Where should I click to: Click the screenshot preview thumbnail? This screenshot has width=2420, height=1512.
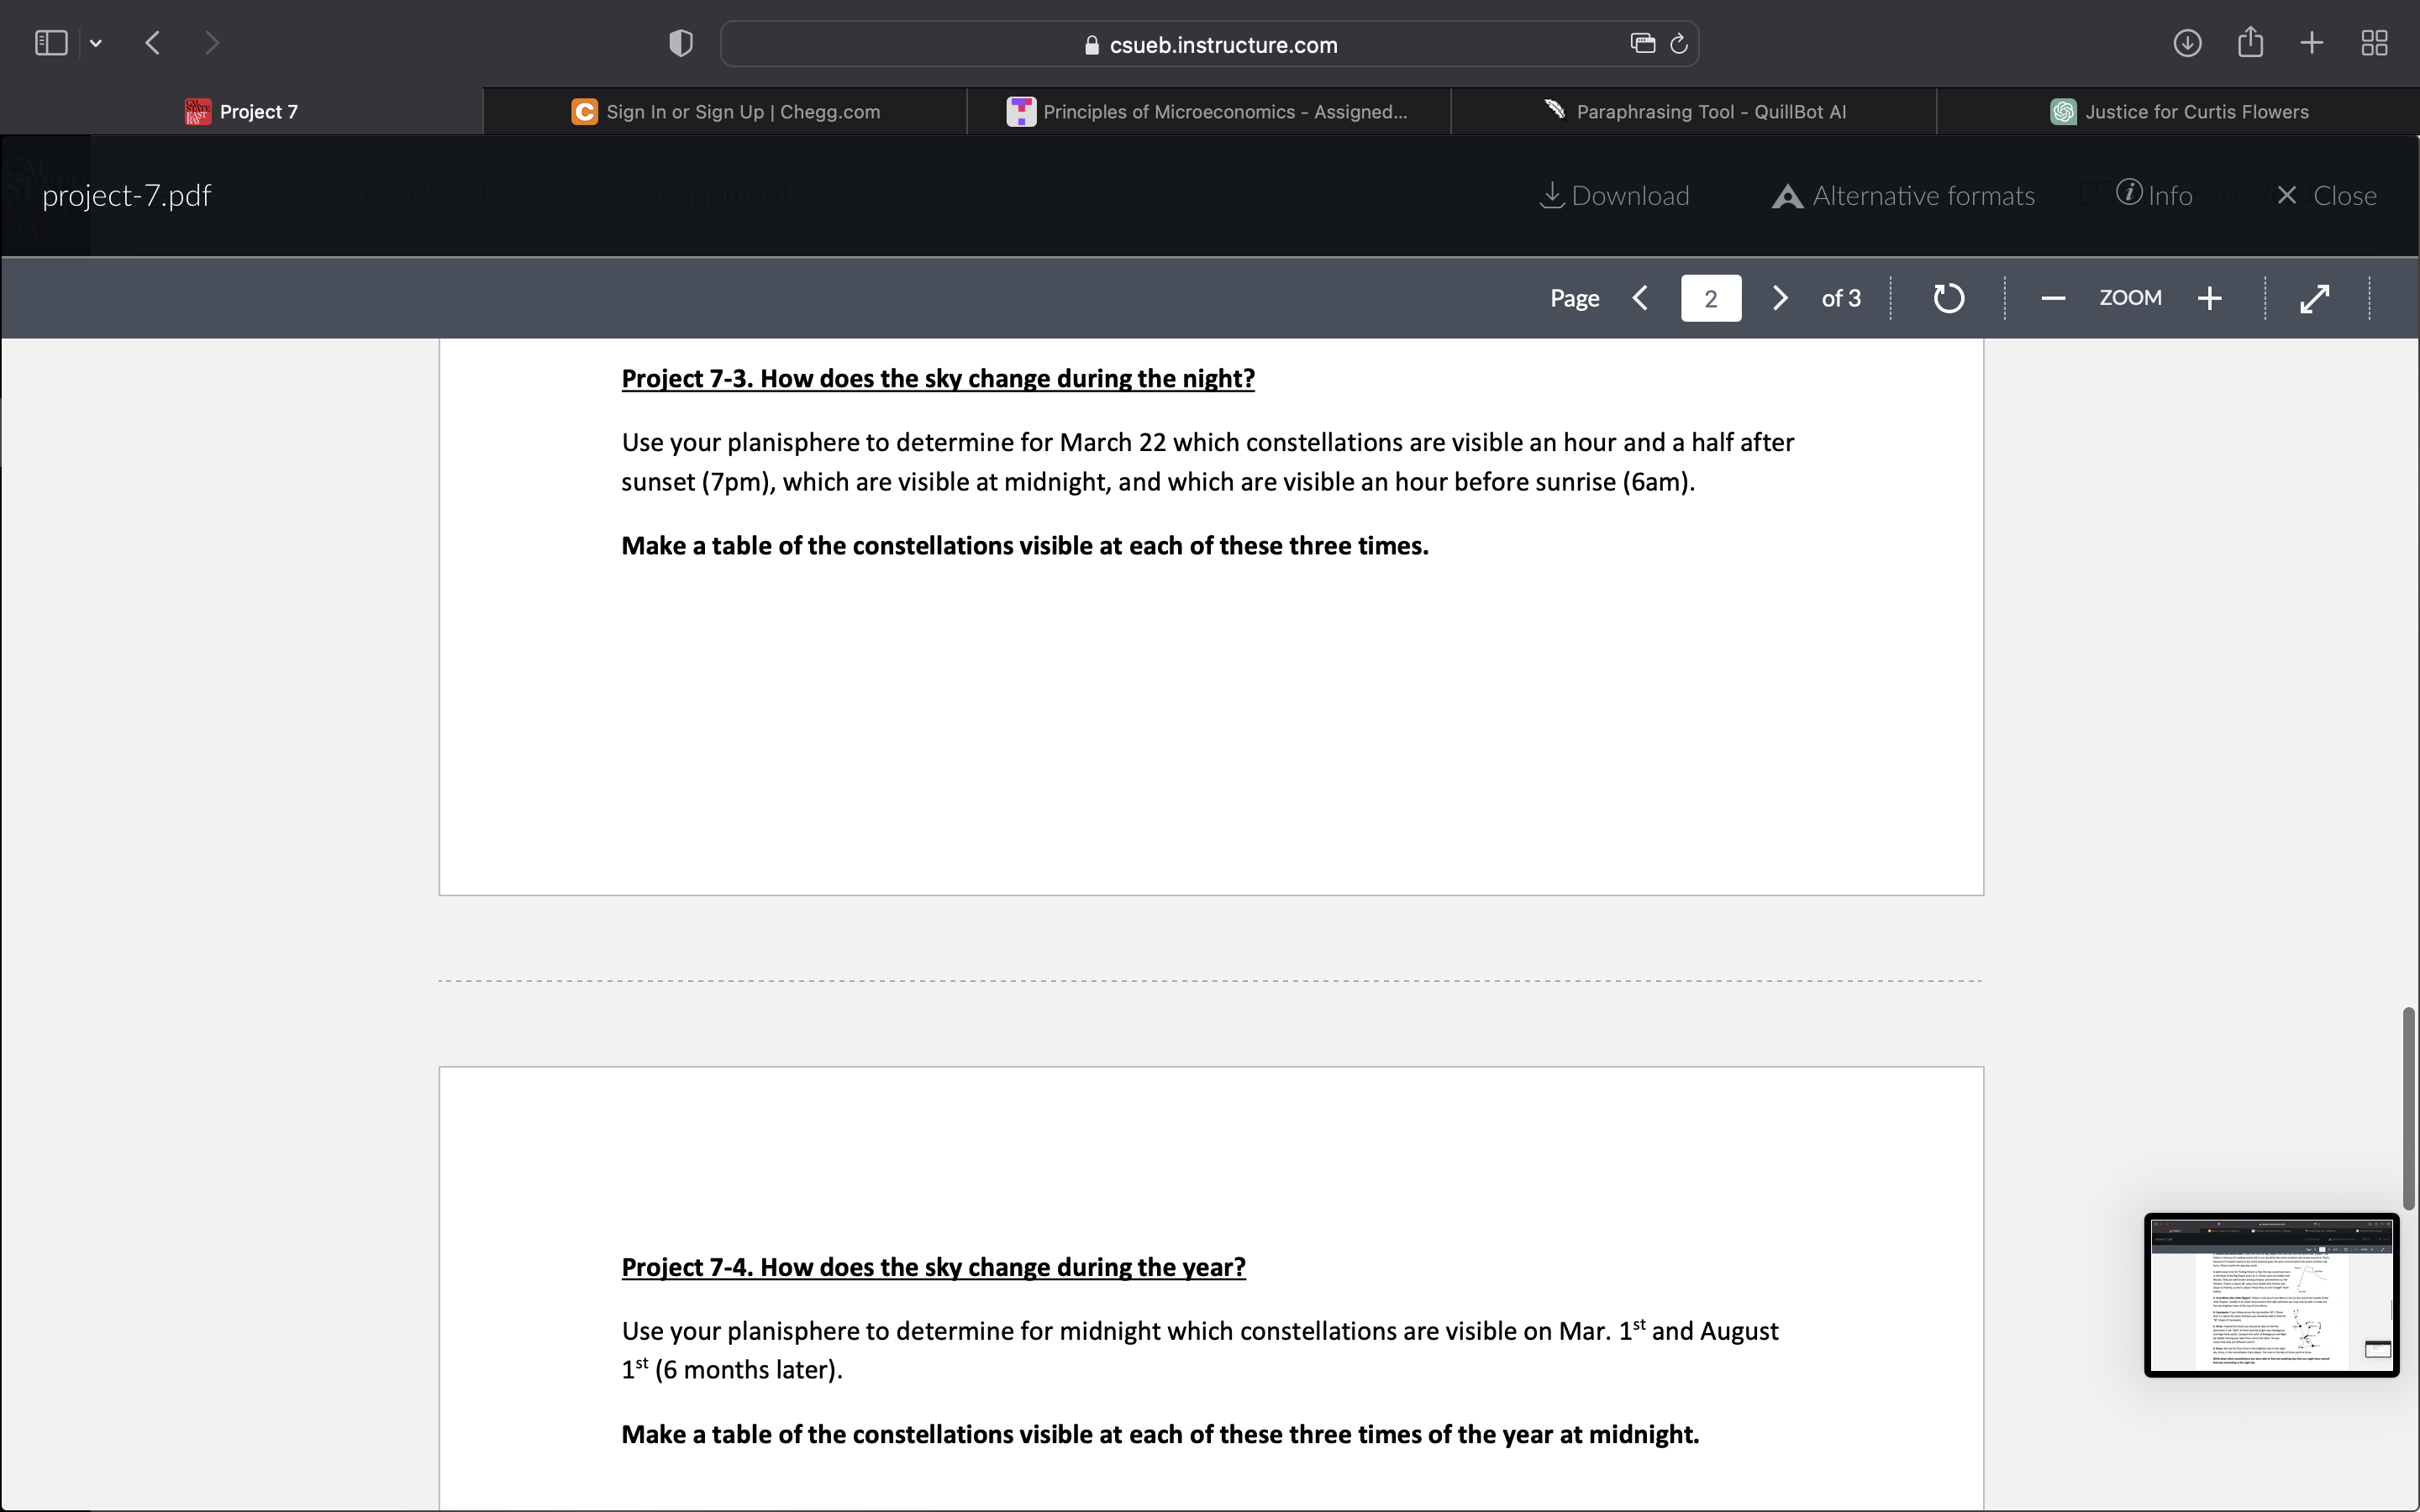2271,1295
